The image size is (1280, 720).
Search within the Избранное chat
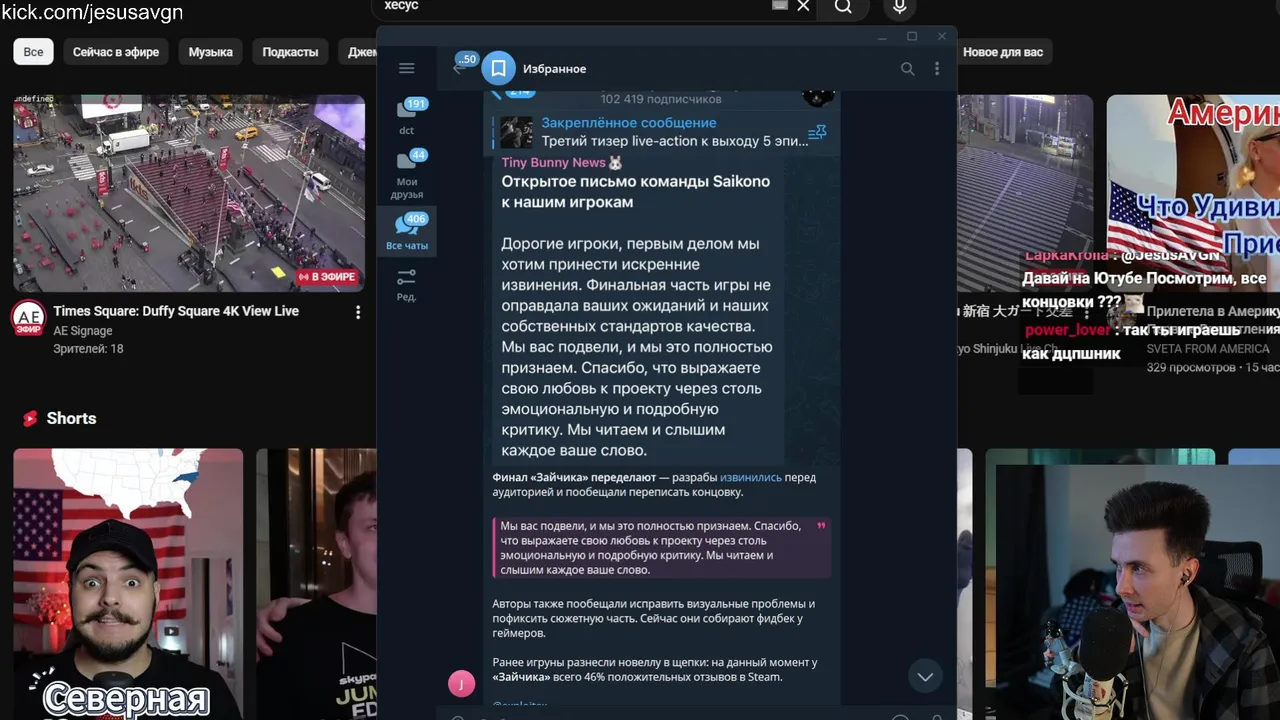click(x=907, y=68)
